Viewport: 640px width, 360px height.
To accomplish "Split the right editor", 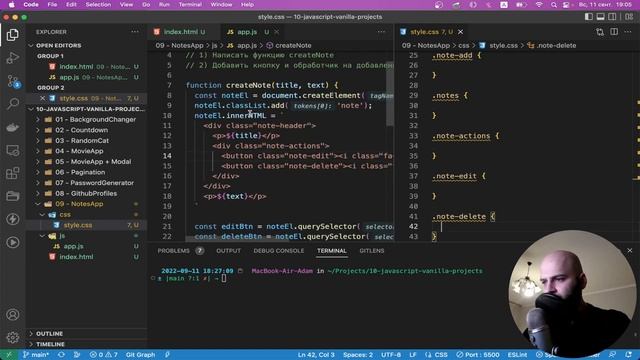I will pos(614,32).
